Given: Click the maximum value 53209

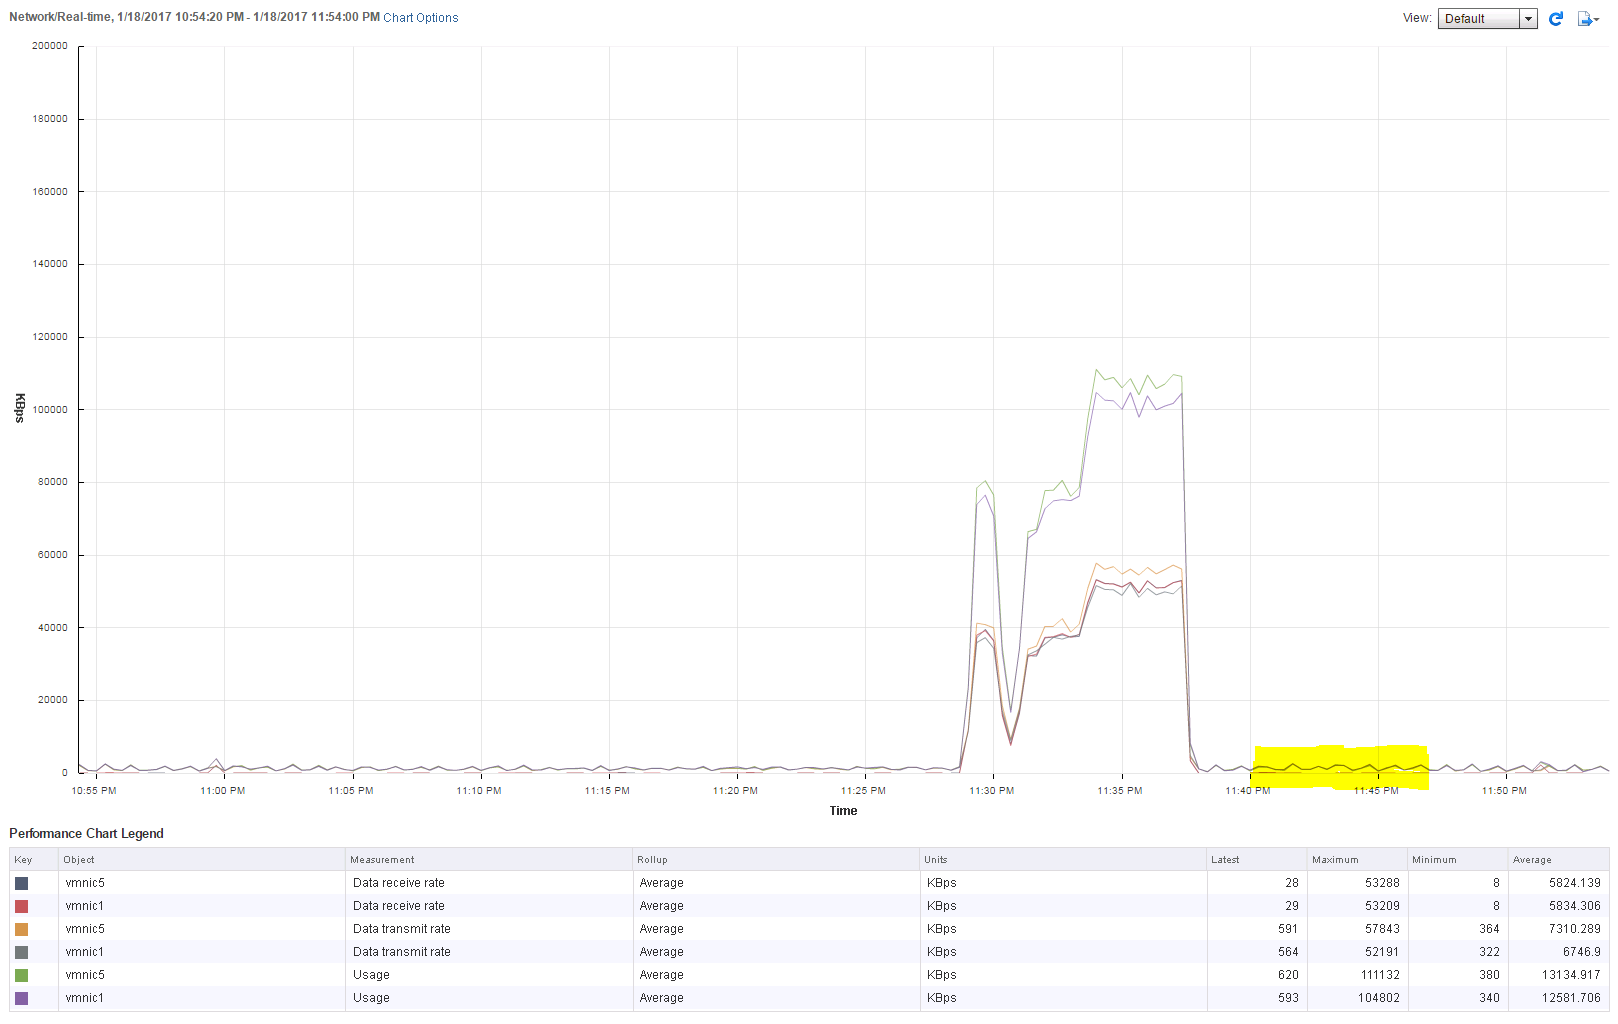Looking at the screenshot, I should pos(1382,906).
